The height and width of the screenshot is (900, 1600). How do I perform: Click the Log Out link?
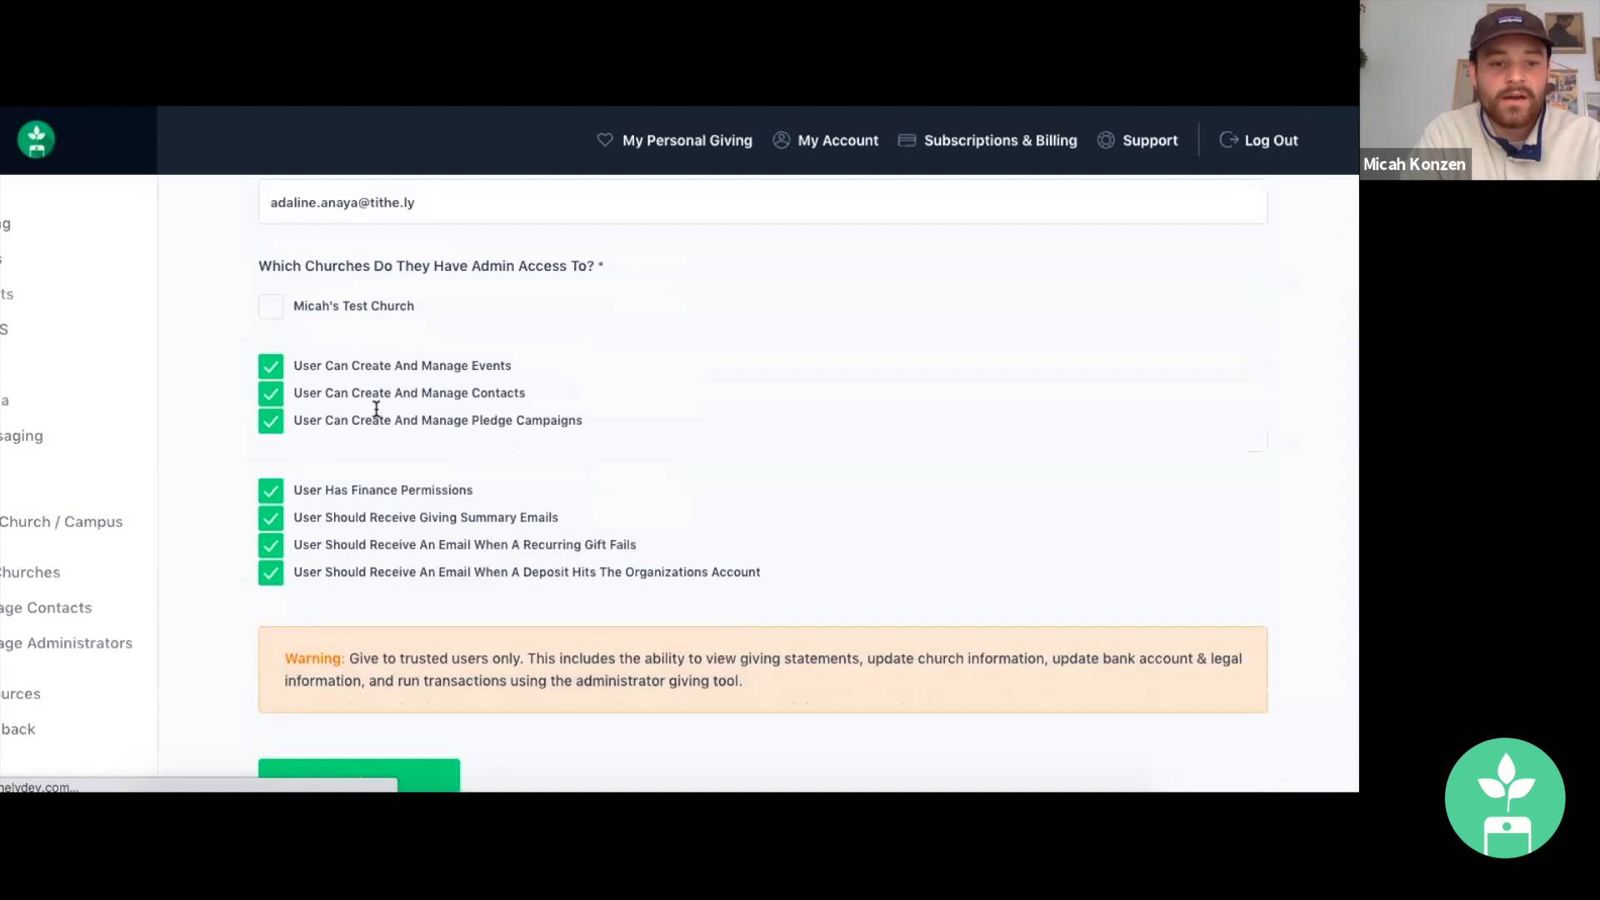tap(1271, 140)
